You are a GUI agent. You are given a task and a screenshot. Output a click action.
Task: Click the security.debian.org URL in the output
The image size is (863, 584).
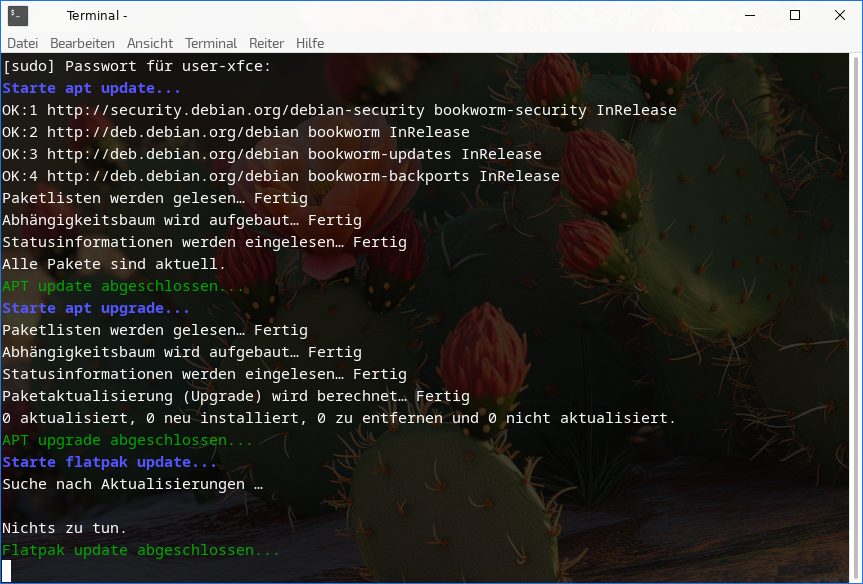point(235,110)
